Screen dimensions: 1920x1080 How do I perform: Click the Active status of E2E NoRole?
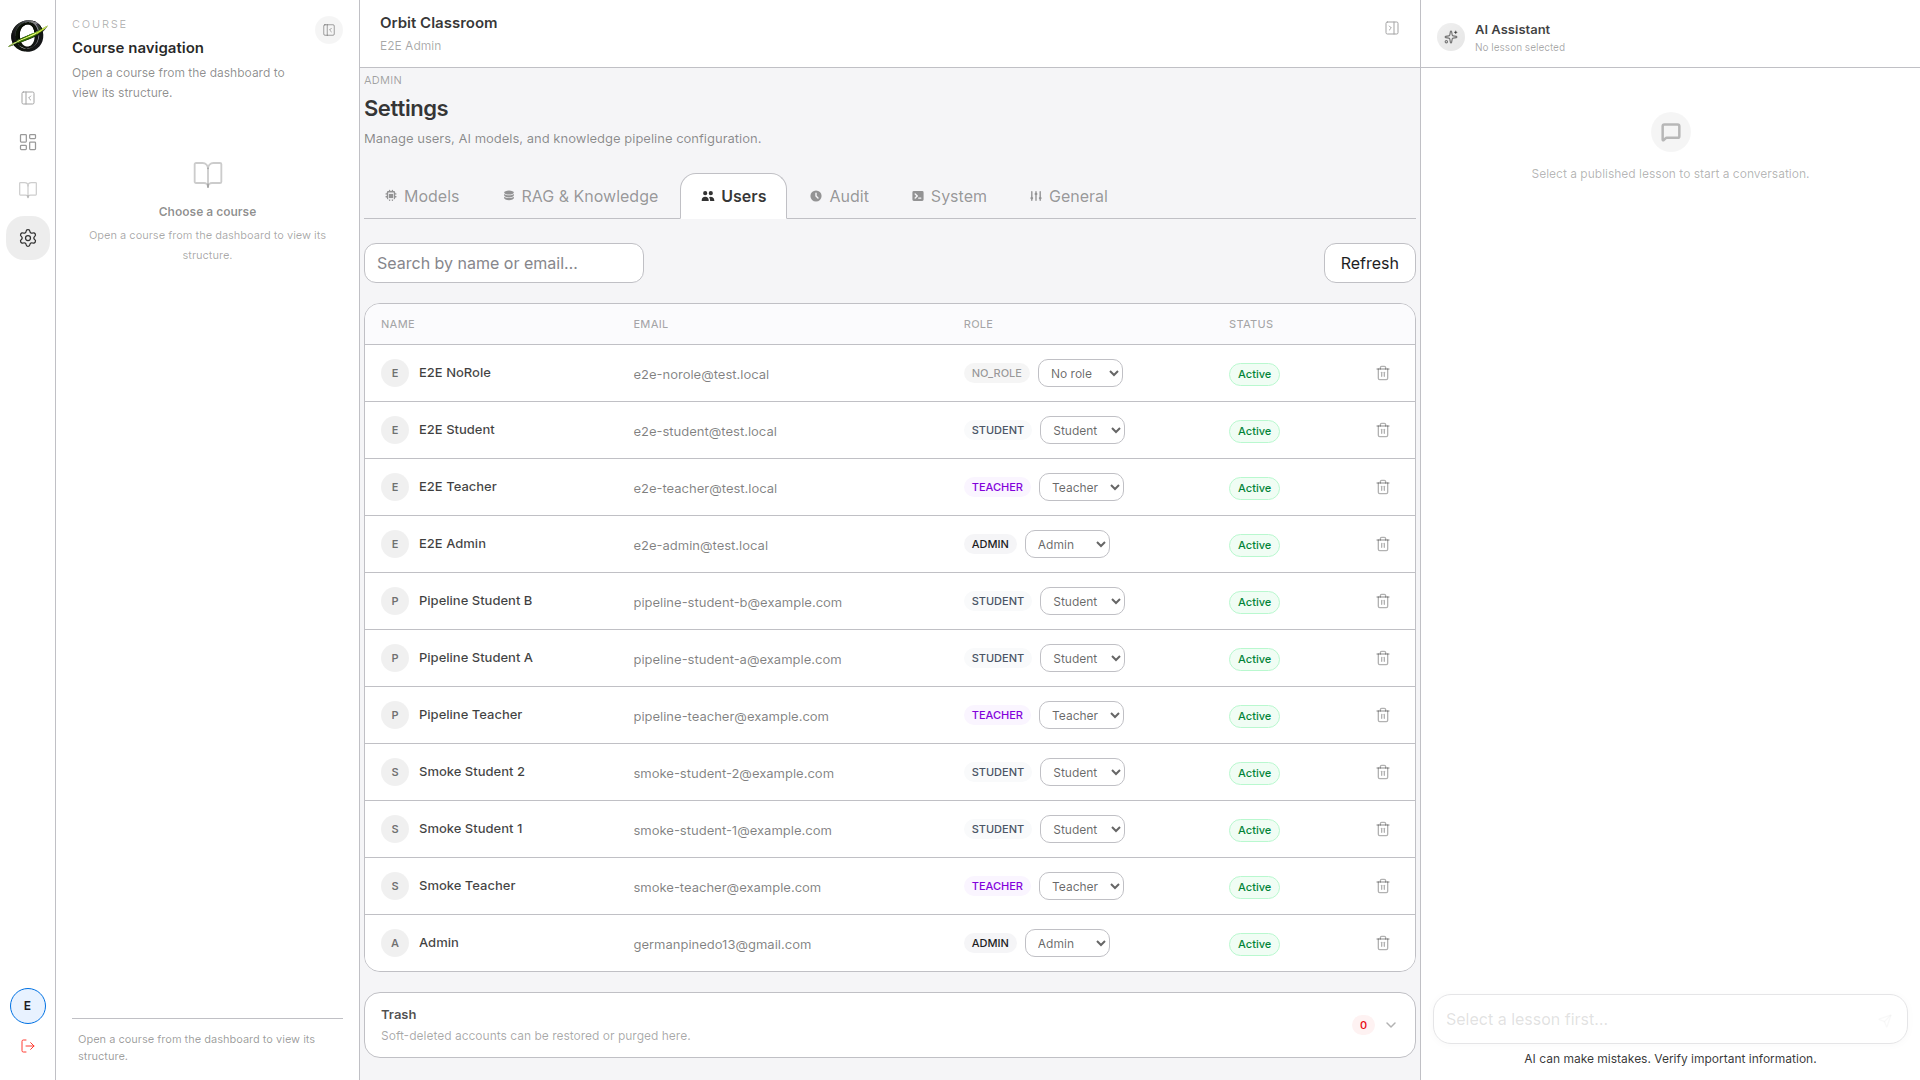click(1254, 374)
